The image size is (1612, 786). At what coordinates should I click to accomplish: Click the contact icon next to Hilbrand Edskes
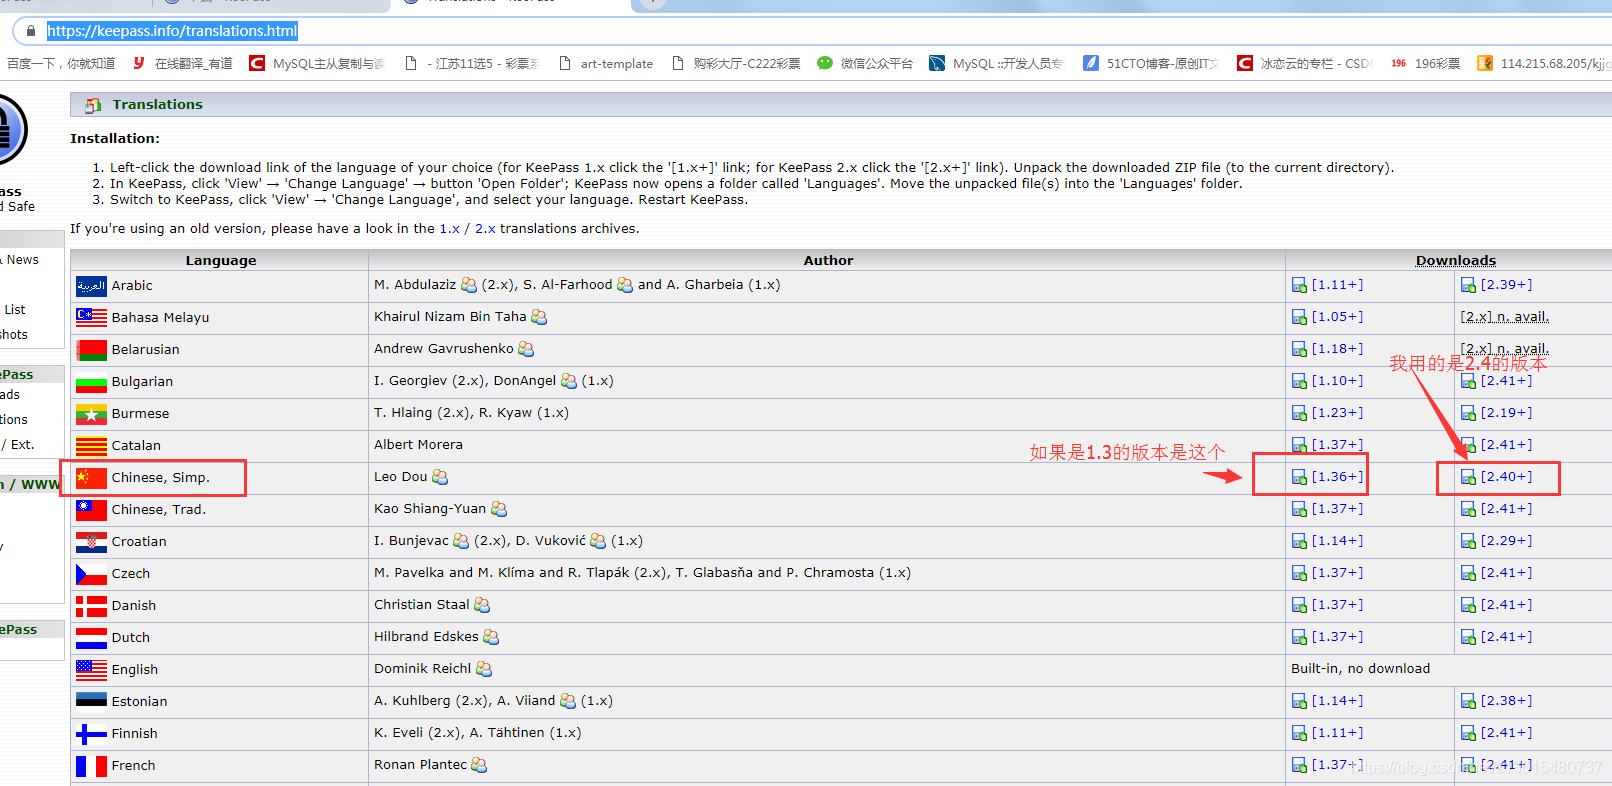(x=491, y=637)
